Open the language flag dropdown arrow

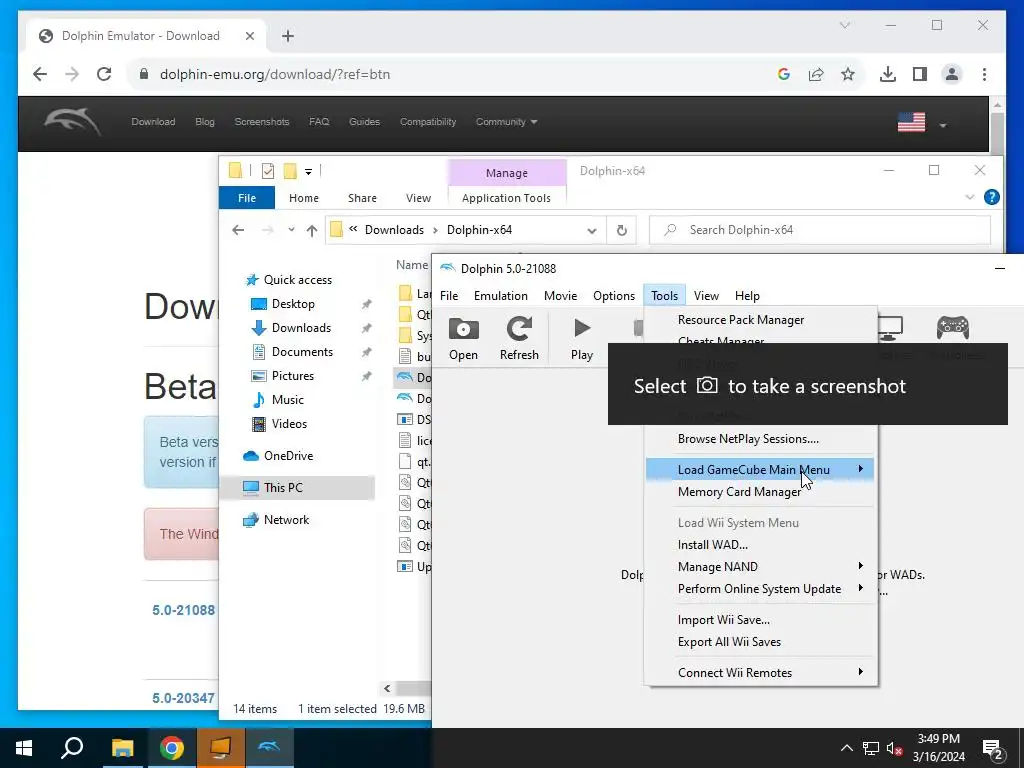click(942, 125)
